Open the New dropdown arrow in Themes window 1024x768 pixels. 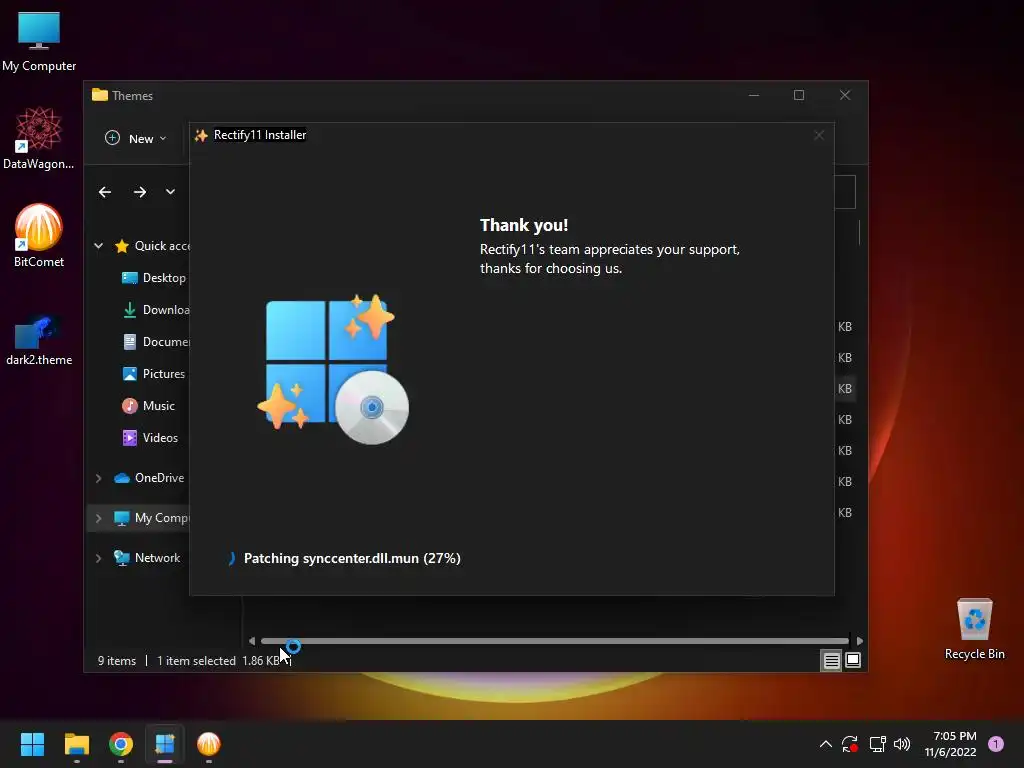(163, 138)
